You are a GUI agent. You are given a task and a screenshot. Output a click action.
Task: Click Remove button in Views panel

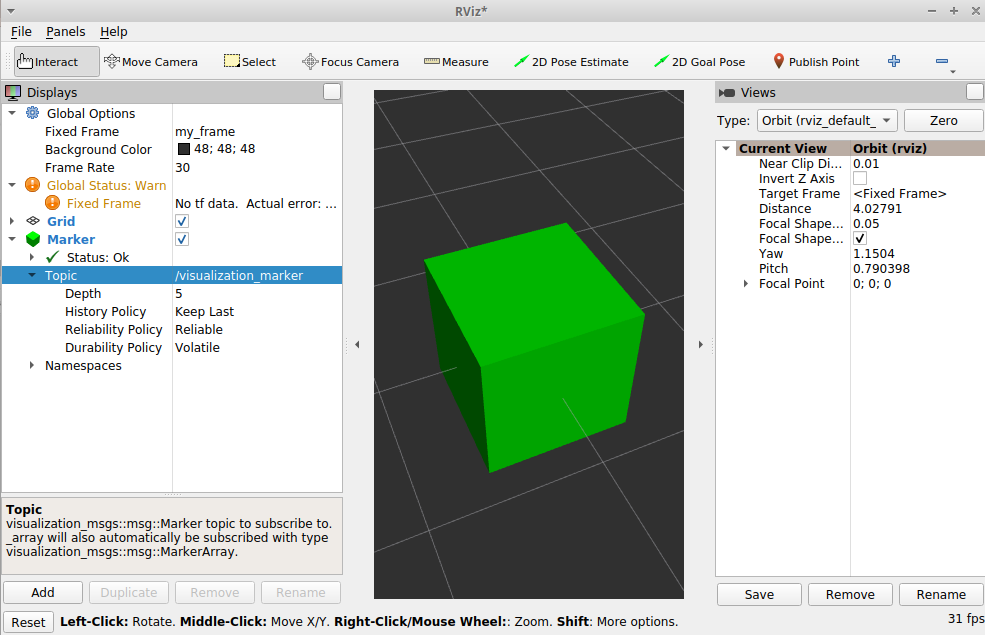point(850,594)
